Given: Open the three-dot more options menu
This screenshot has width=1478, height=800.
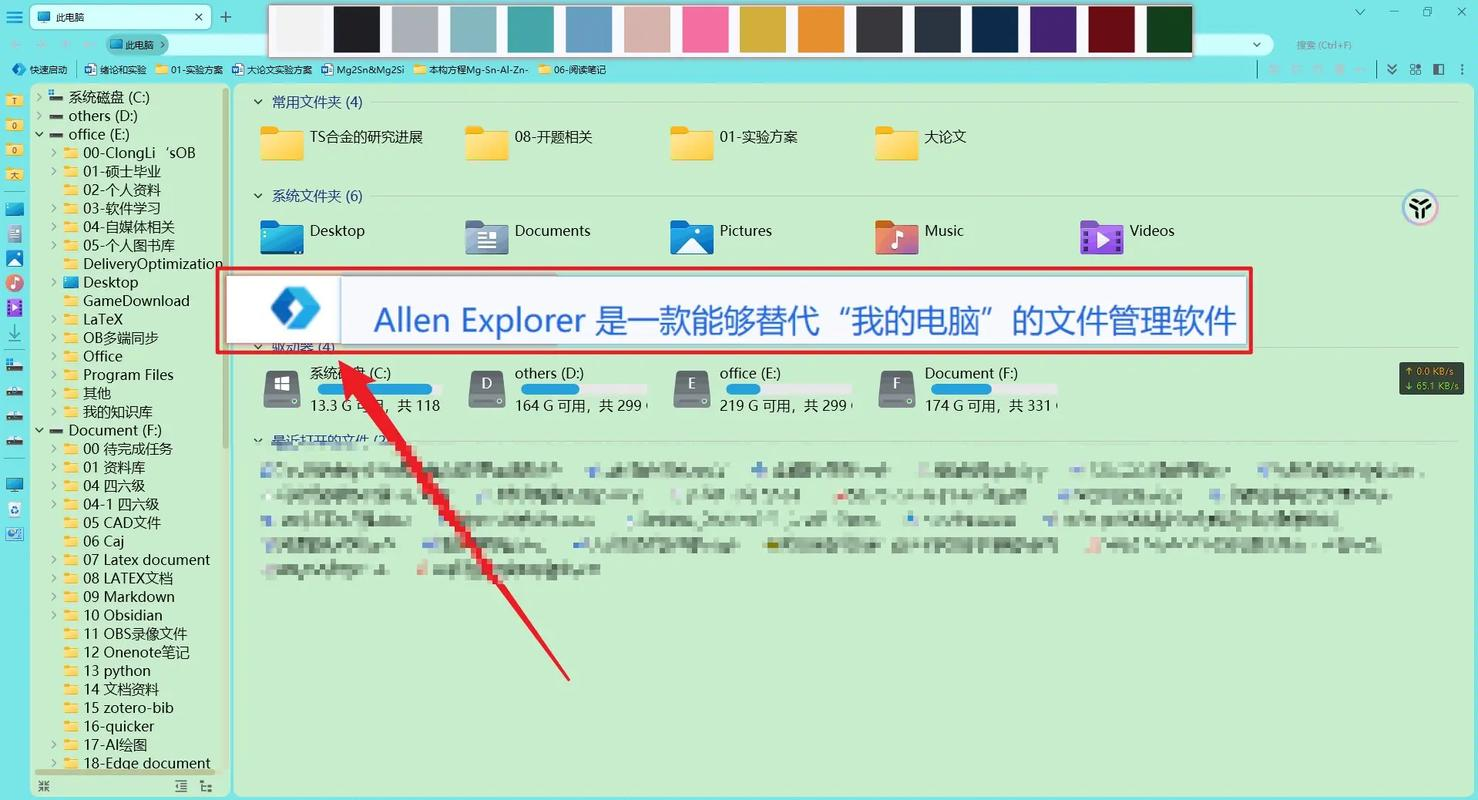Looking at the screenshot, I should (1461, 70).
